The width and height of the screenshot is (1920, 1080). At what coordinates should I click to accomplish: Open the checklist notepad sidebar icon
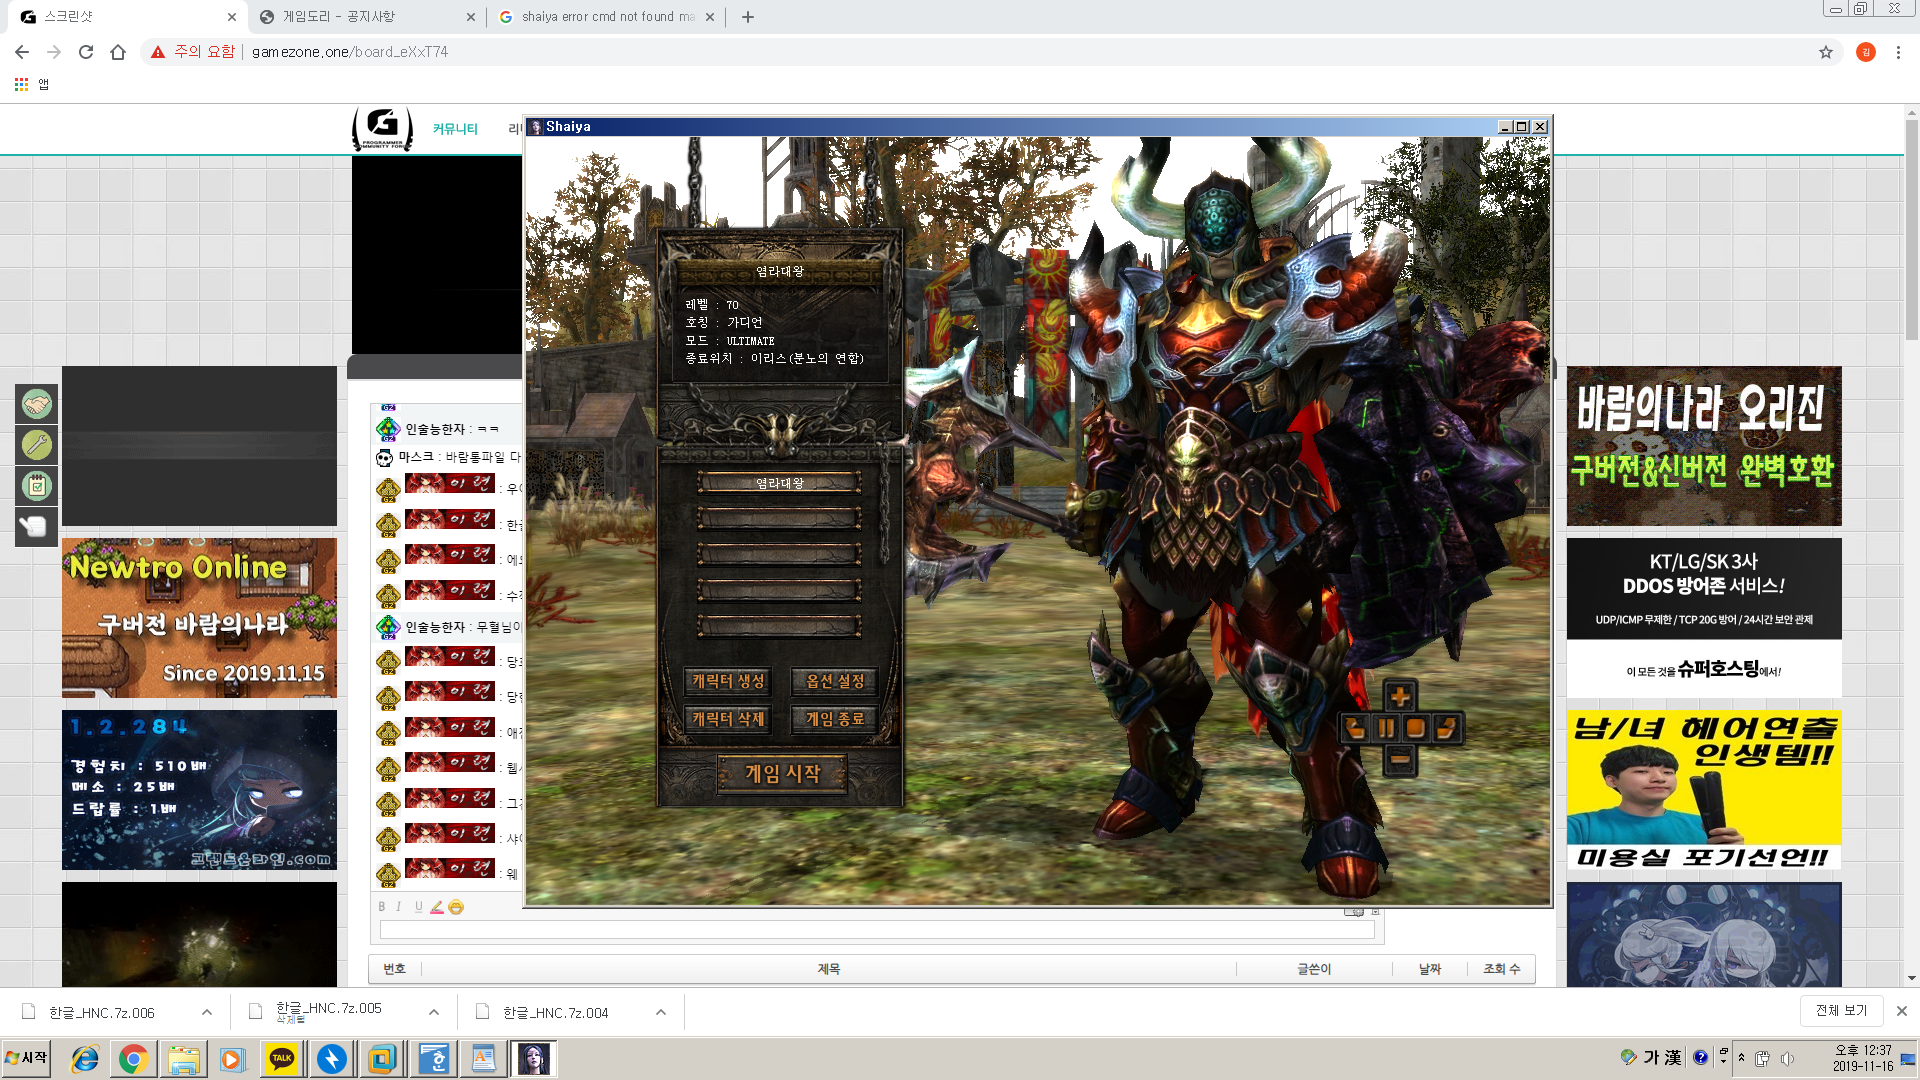[x=37, y=486]
